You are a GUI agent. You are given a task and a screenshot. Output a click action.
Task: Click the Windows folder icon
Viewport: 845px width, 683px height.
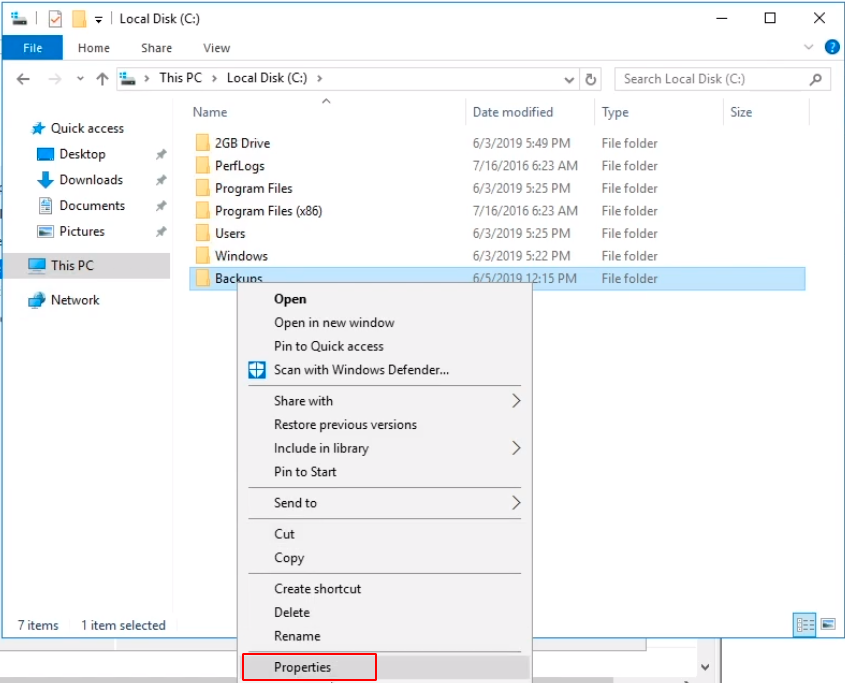tap(203, 256)
